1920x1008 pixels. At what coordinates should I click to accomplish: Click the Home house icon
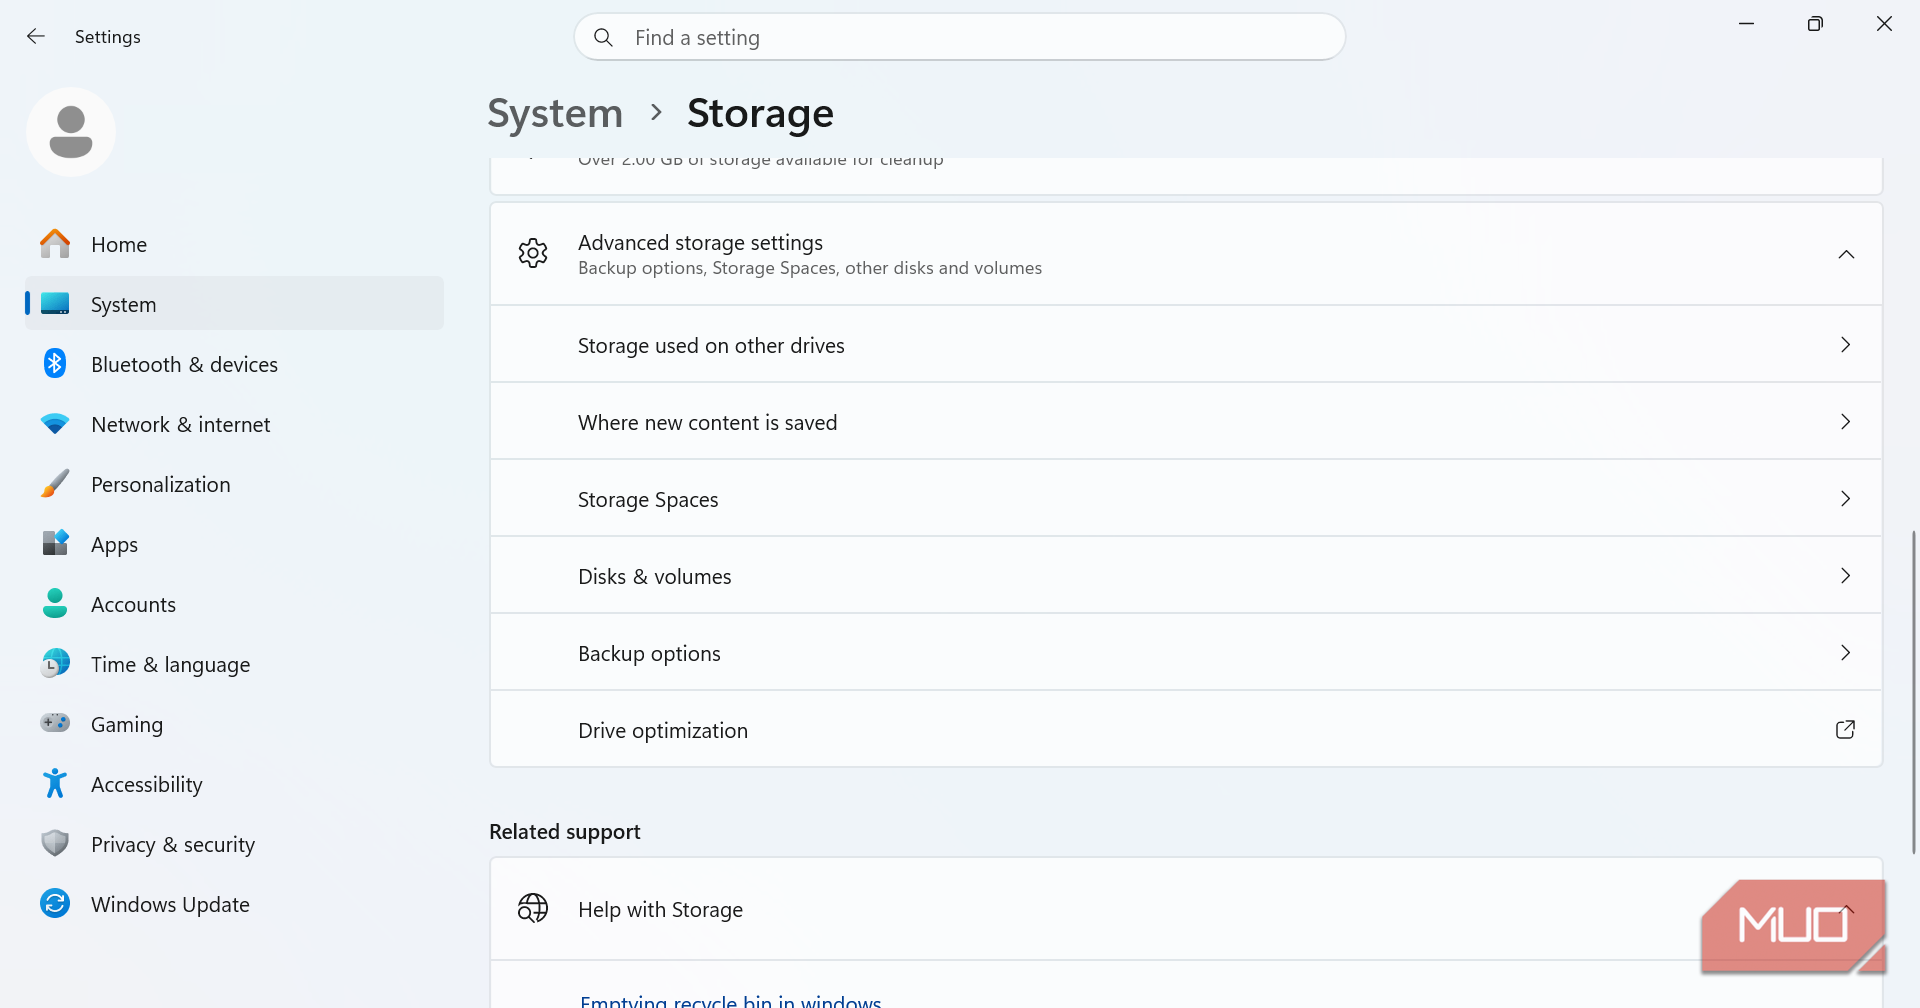55,244
